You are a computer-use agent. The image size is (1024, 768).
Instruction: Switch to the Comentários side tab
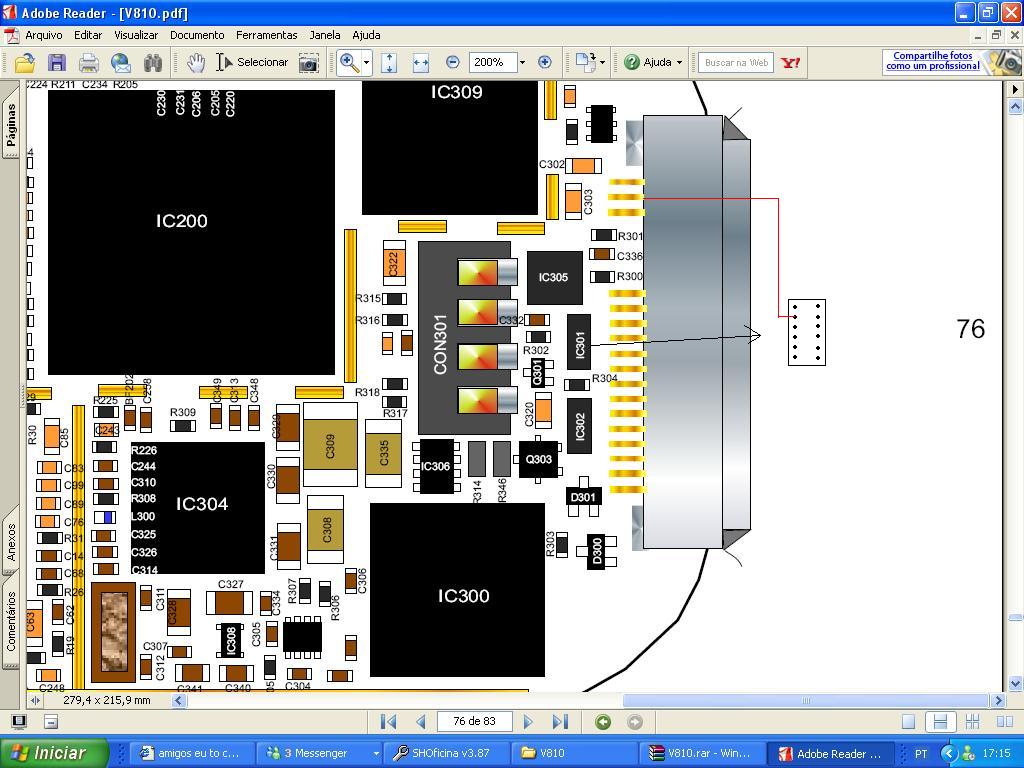11,621
